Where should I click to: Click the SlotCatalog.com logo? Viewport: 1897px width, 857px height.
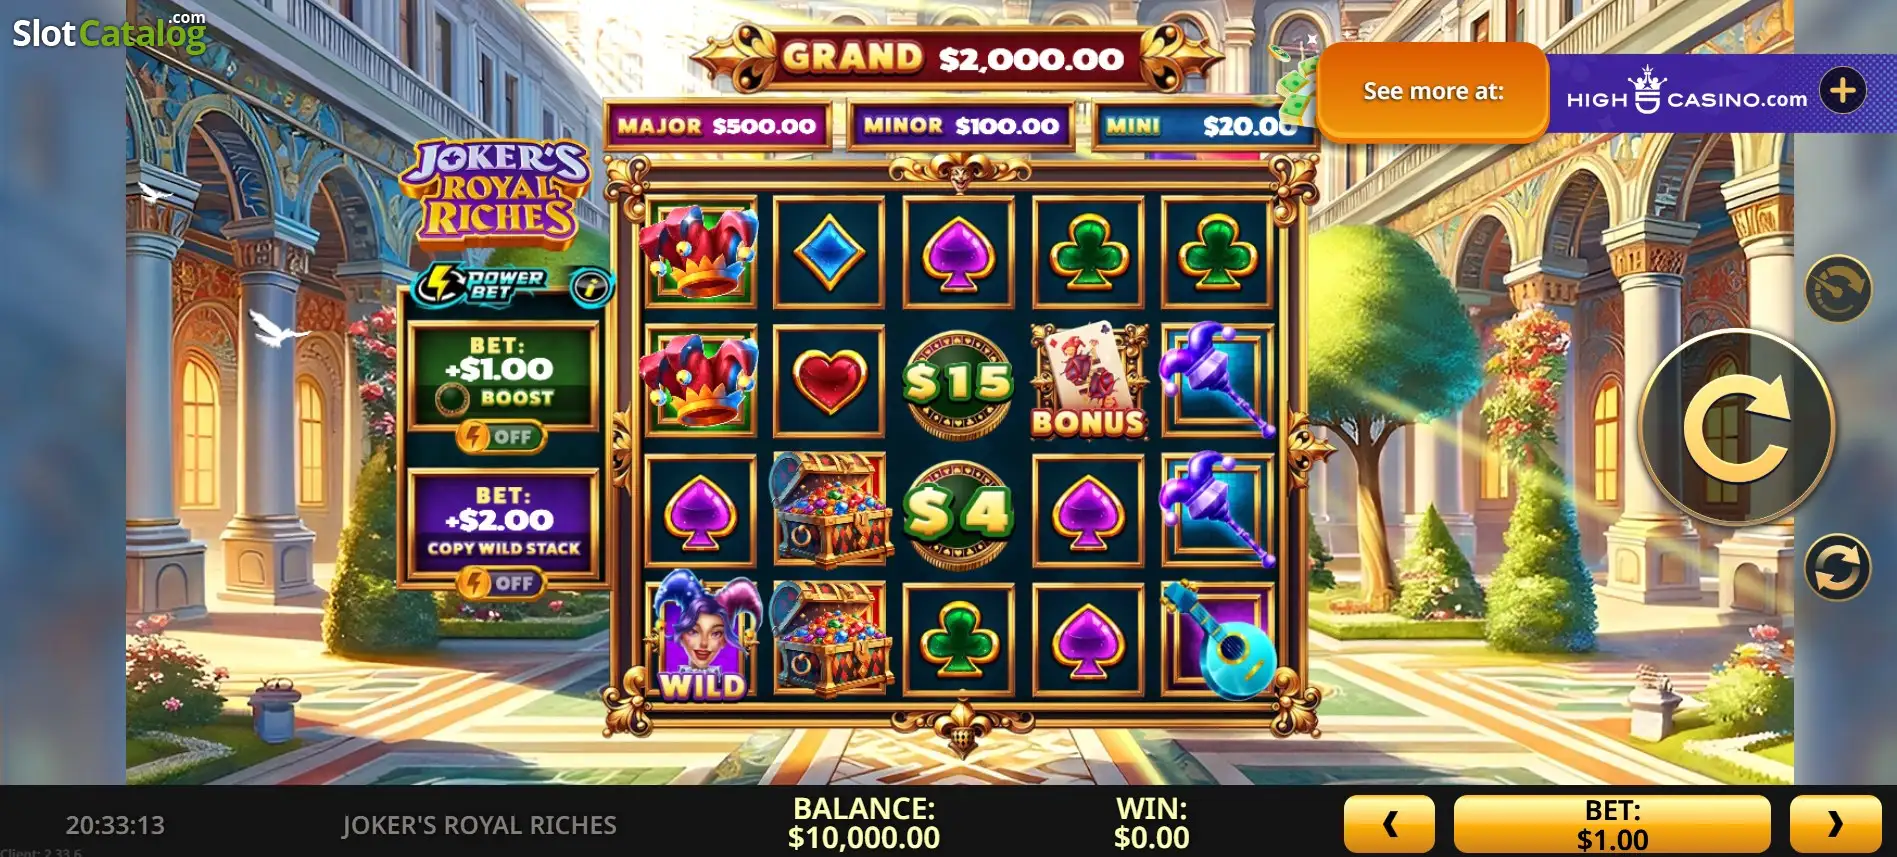[x=109, y=32]
